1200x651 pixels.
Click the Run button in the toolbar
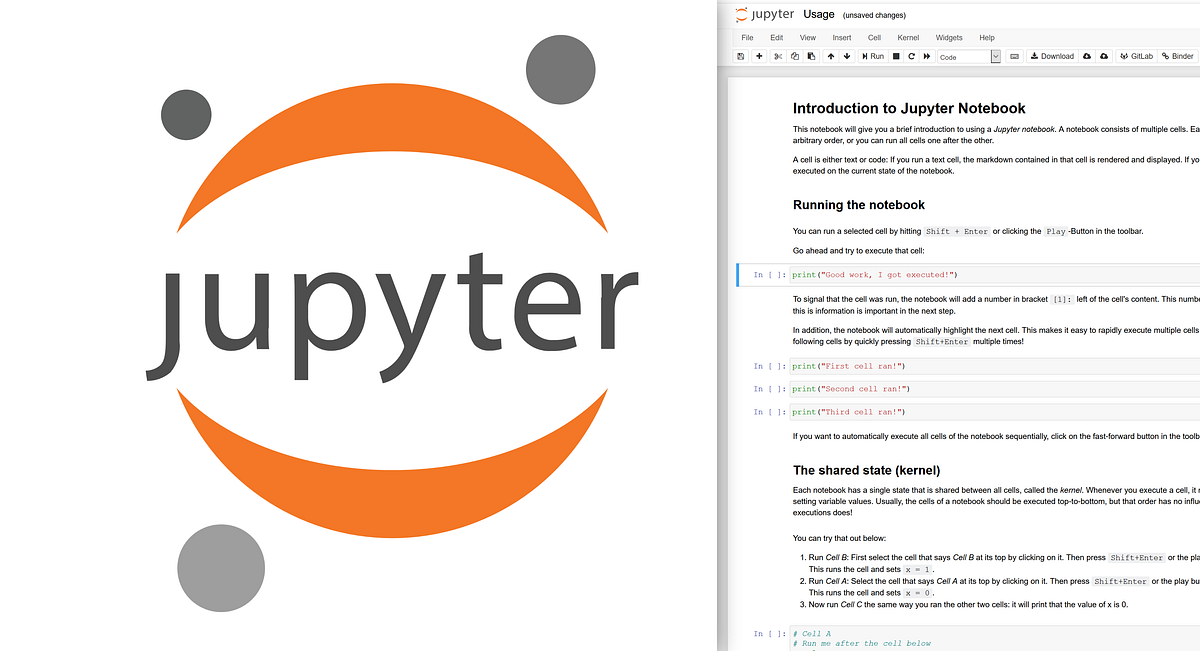872,56
